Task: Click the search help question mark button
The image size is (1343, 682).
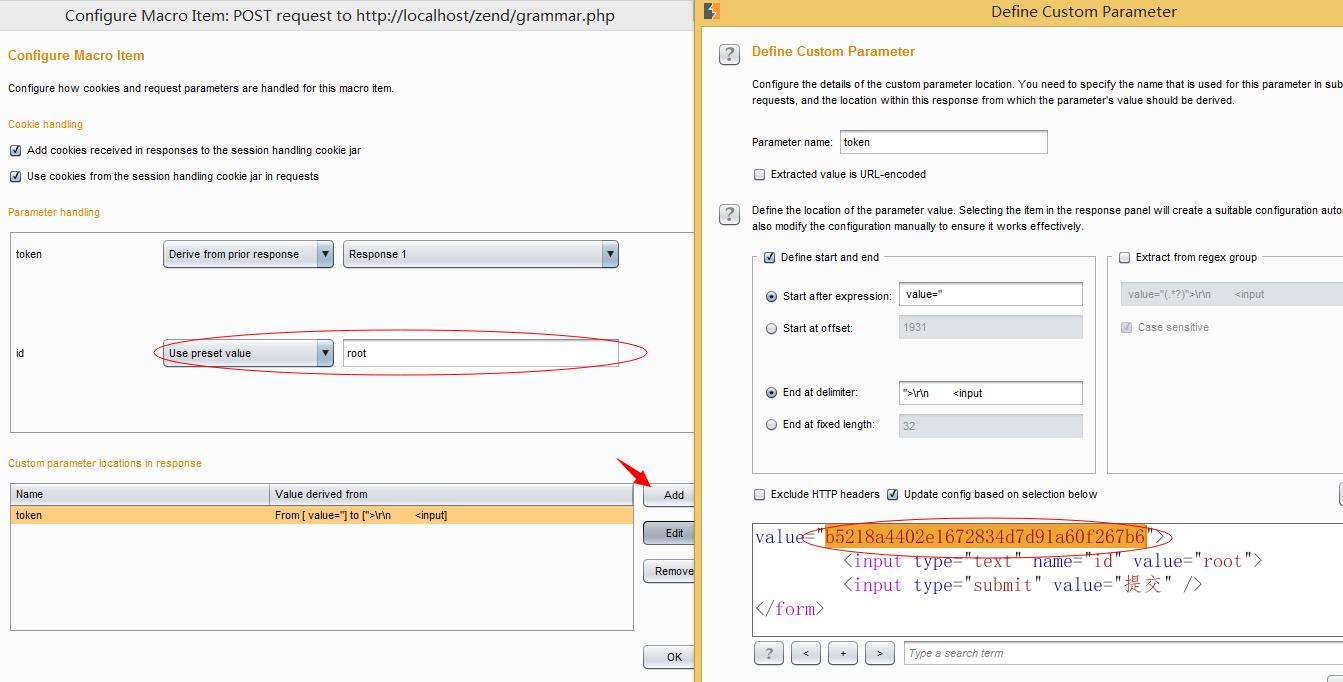Action: [768, 653]
